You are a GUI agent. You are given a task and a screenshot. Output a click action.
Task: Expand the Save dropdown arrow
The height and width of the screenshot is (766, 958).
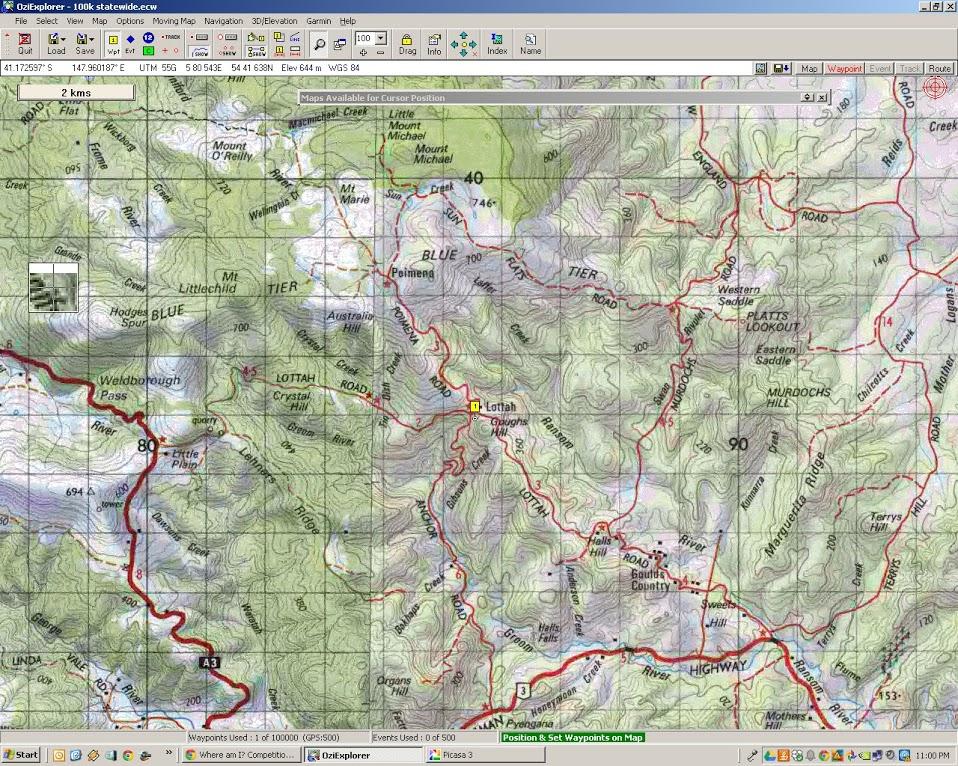tap(94, 39)
